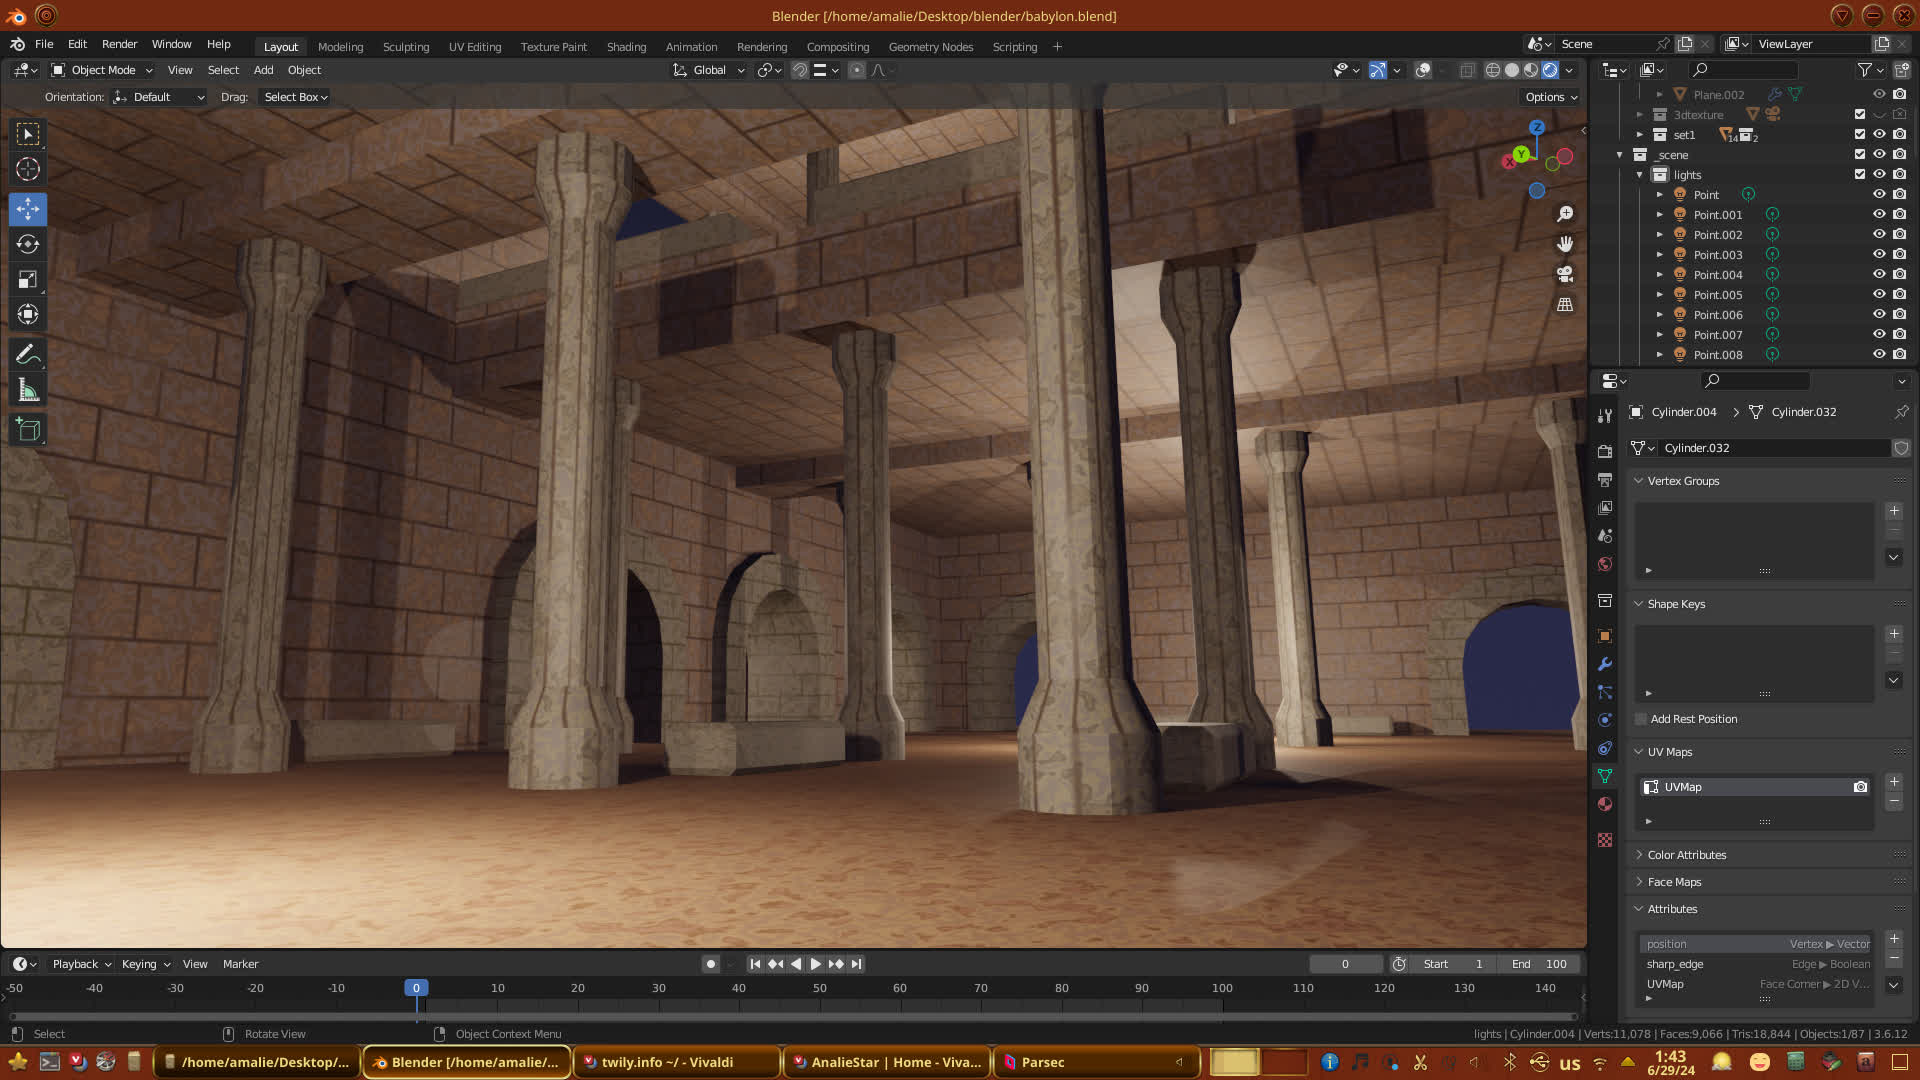Open the Material properties tab
This screenshot has height=1080, width=1920.
click(x=1605, y=804)
